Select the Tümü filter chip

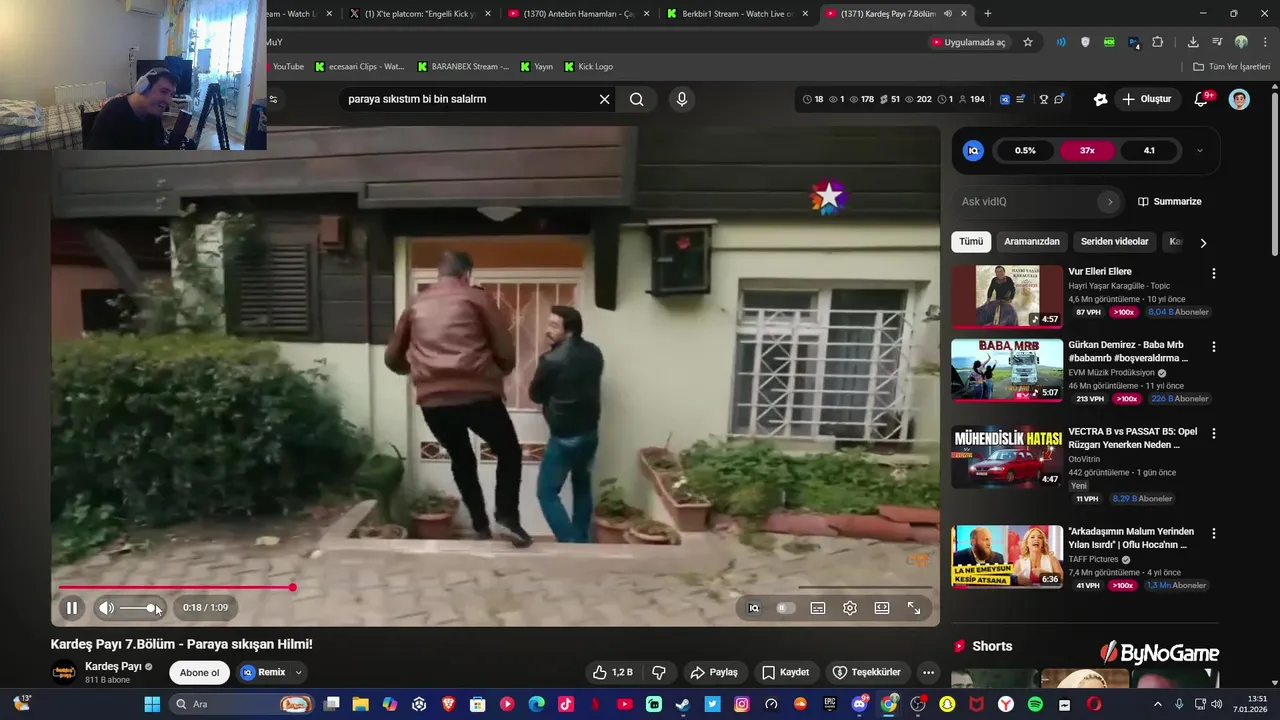[971, 242]
